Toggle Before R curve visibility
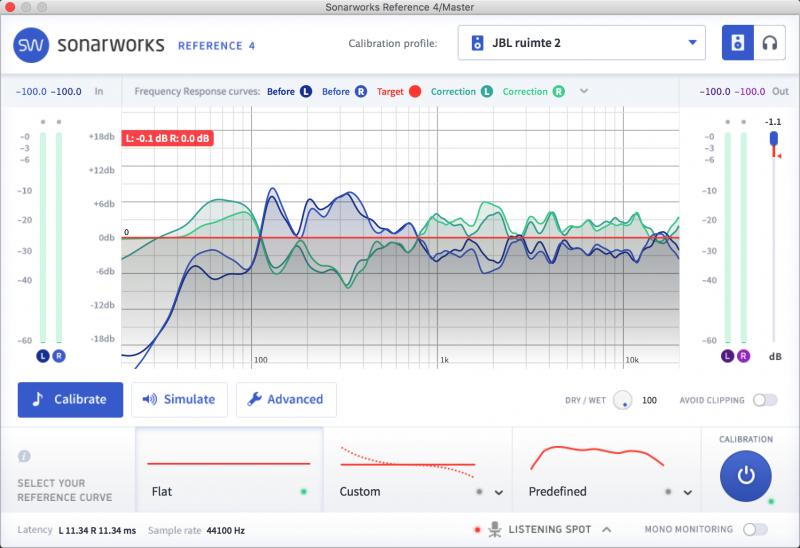 click(361, 91)
